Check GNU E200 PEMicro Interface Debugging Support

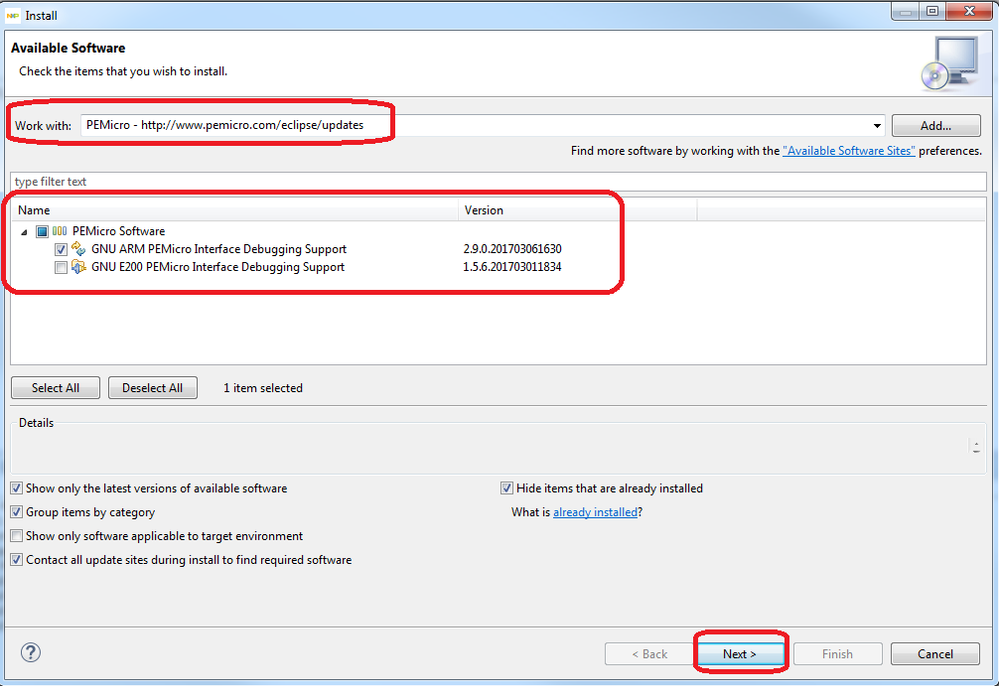tap(61, 268)
